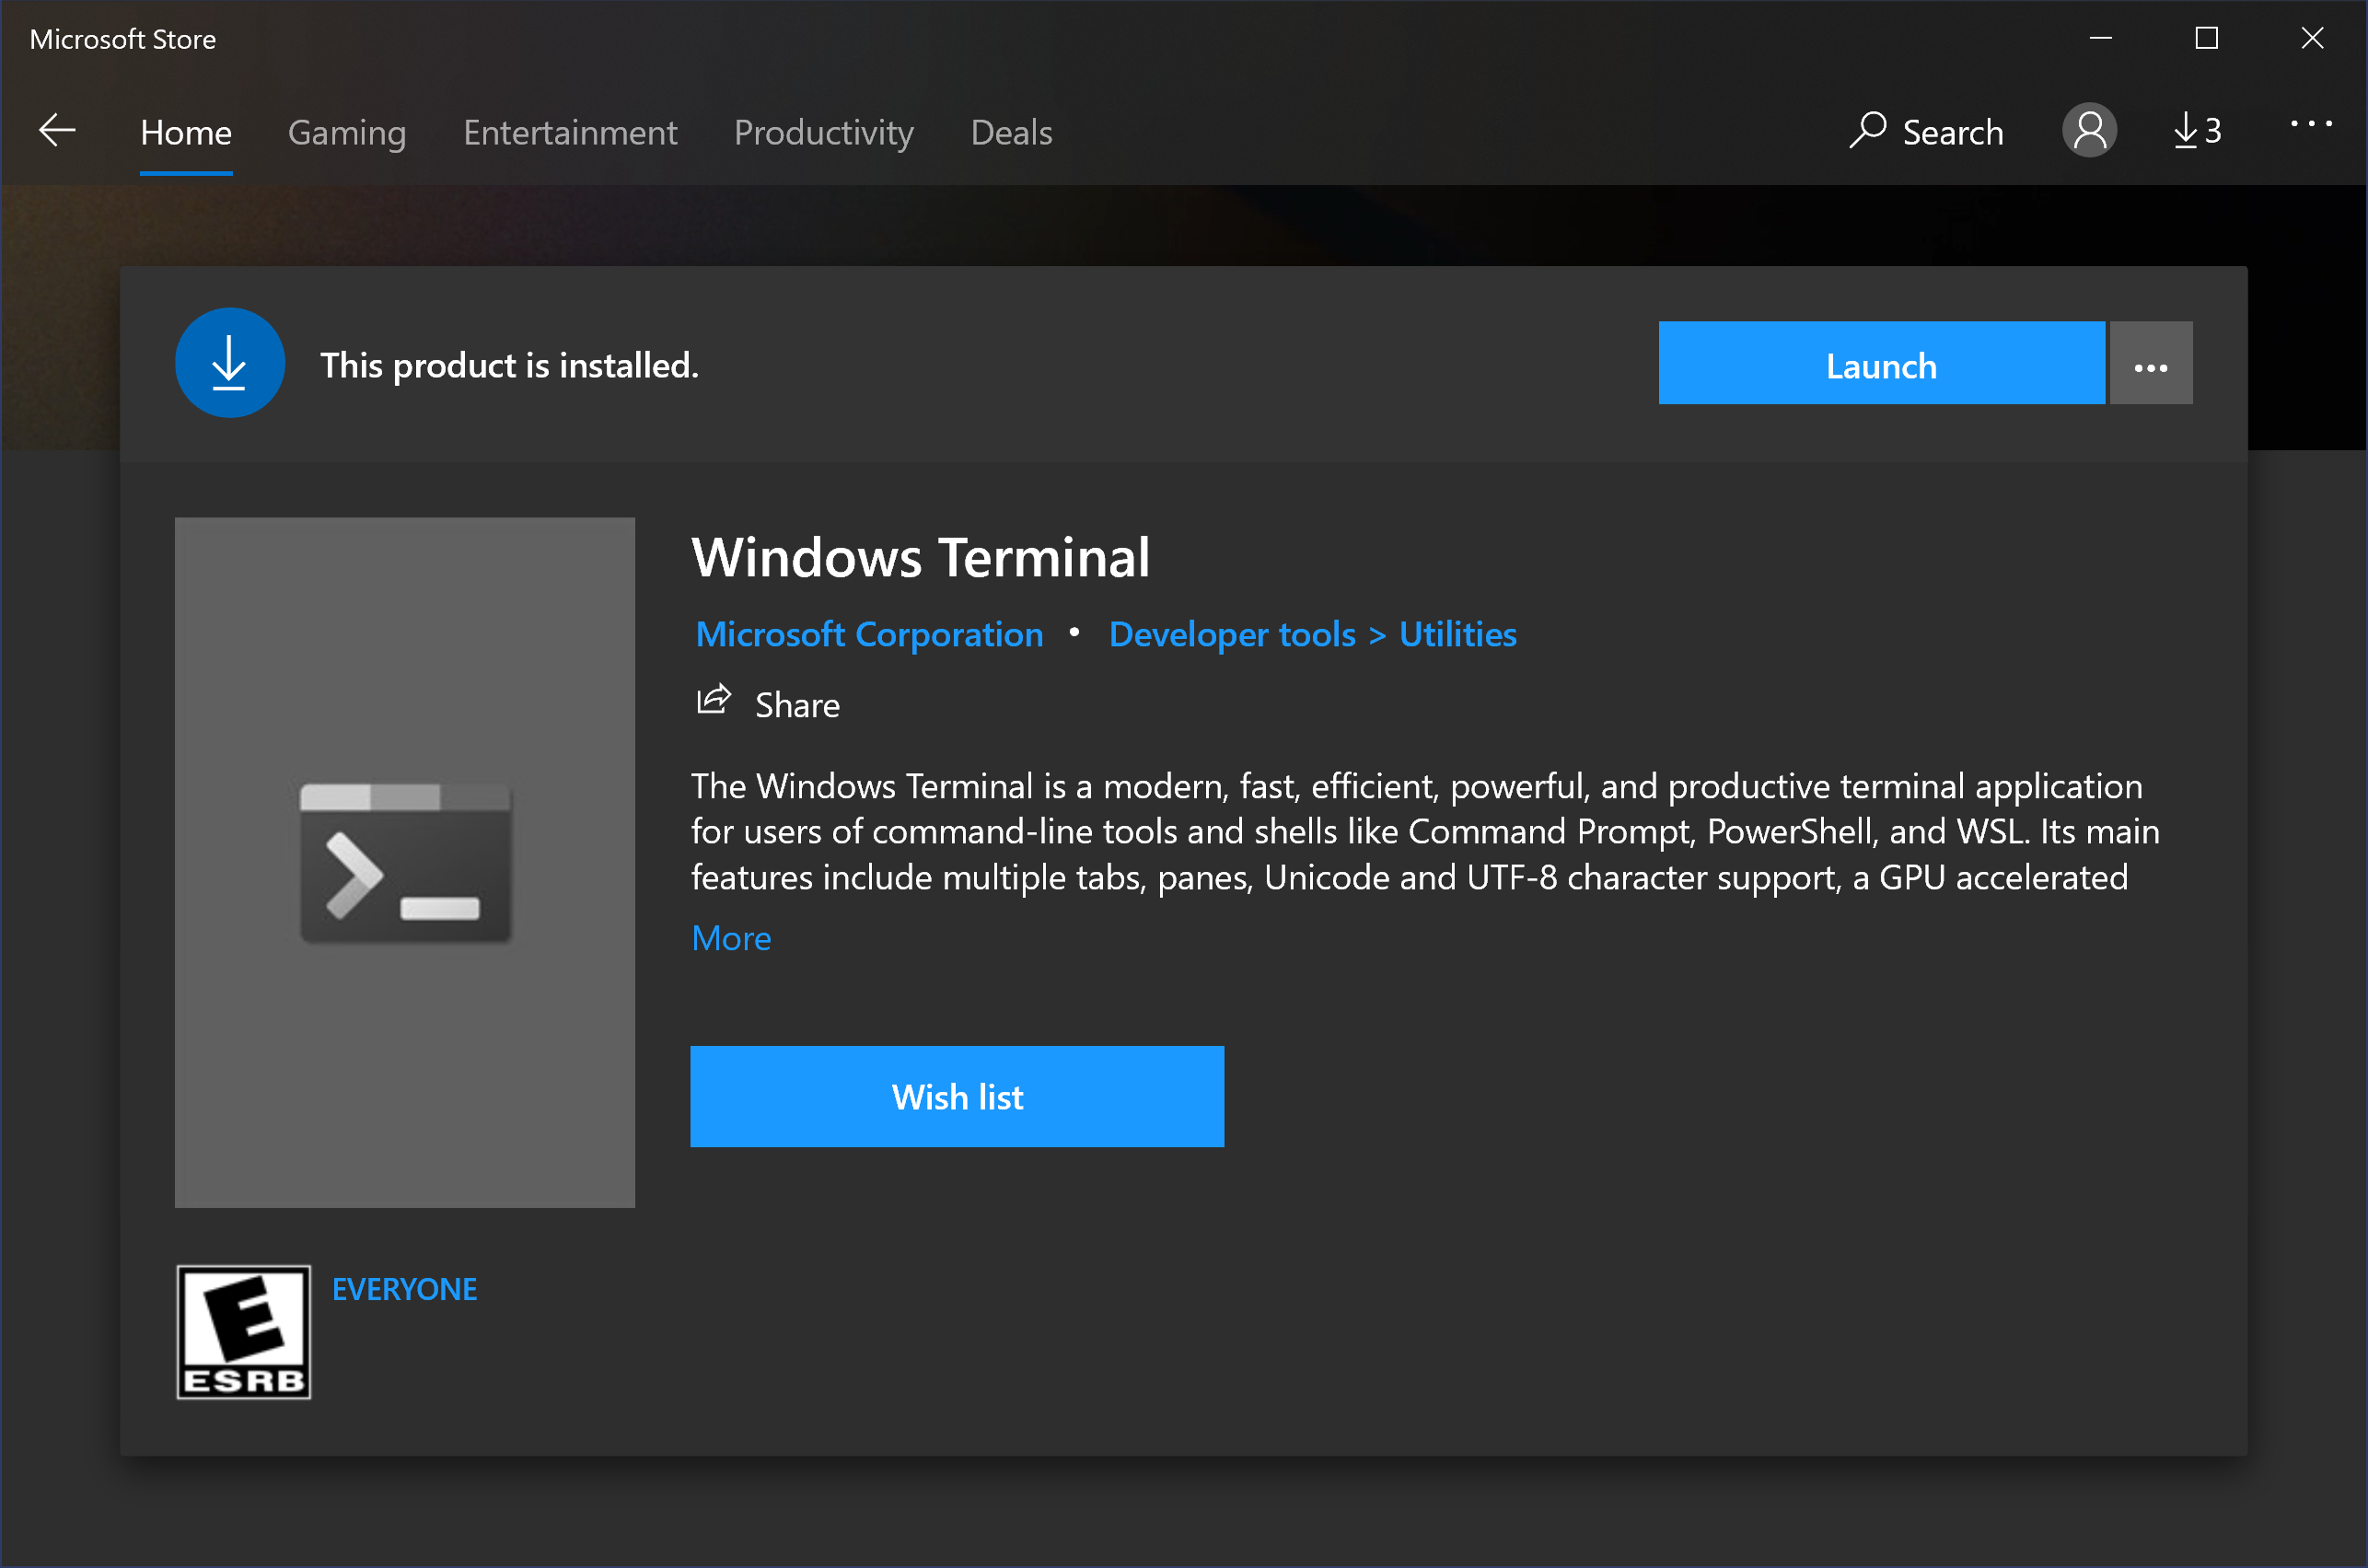This screenshot has width=2368, height=1568.
Task: Launch Windows Terminal
Action: pyautogui.click(x=1881, y=363)
